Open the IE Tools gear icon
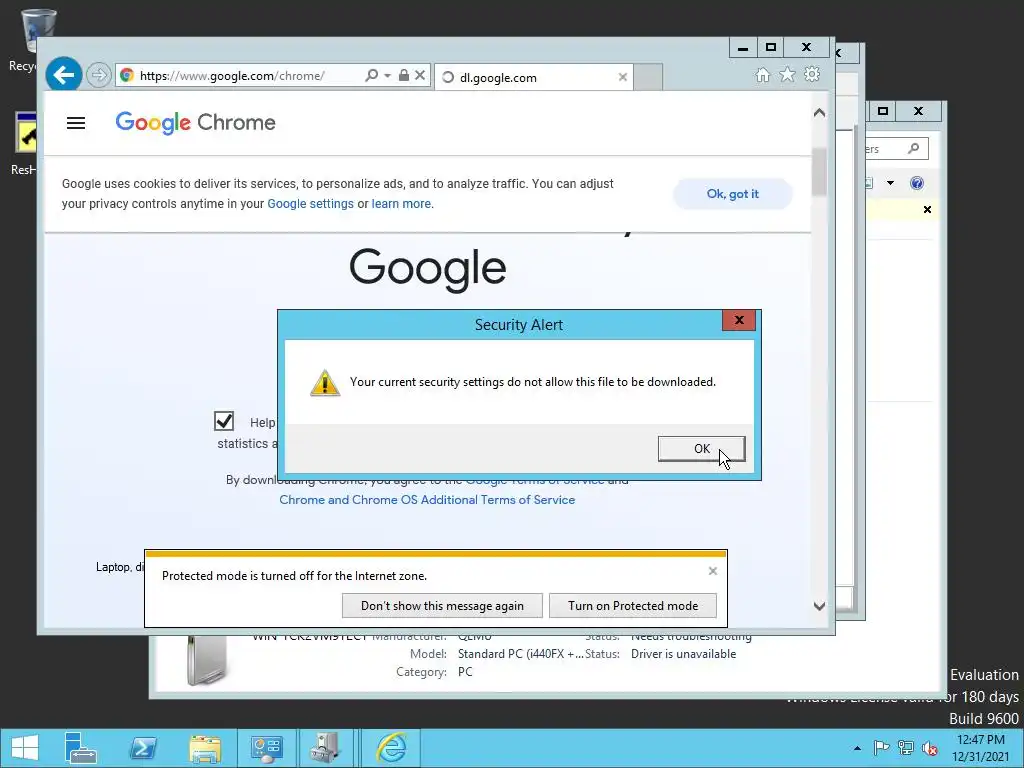1024x768 pixels. point(812,74)
